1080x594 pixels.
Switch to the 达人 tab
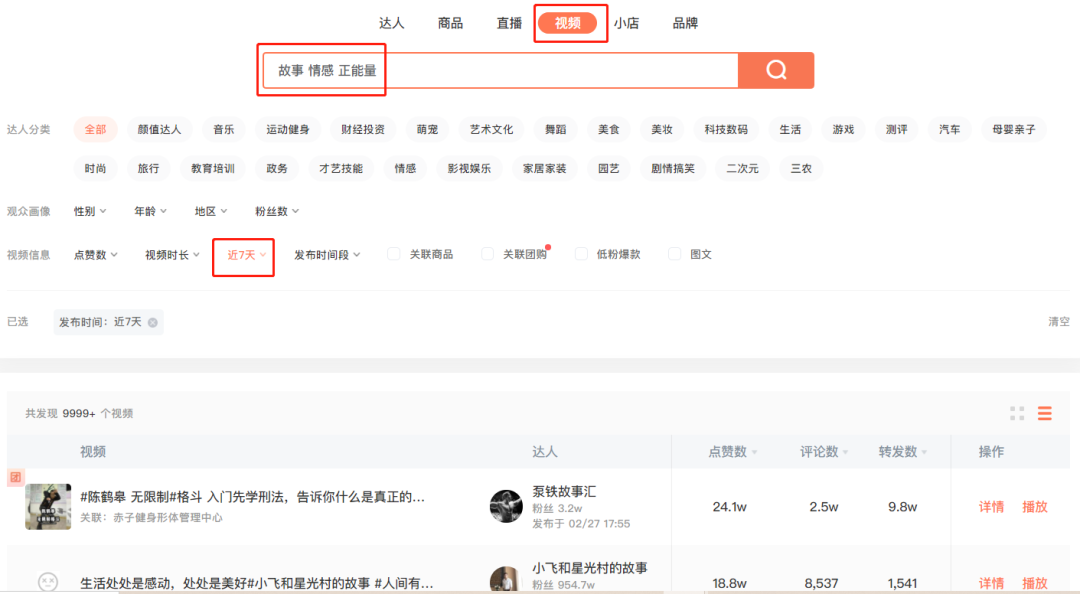pyautogui.click(x=391, y=23)
